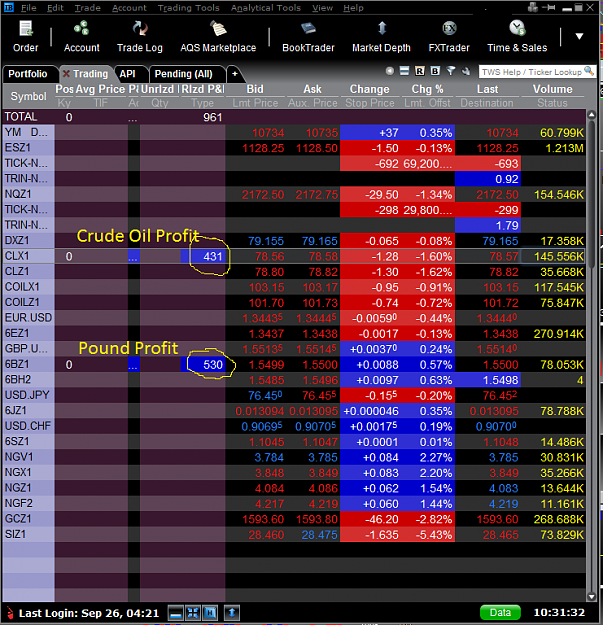
Task: Switch to the API tab
Action: click(128, 74)
